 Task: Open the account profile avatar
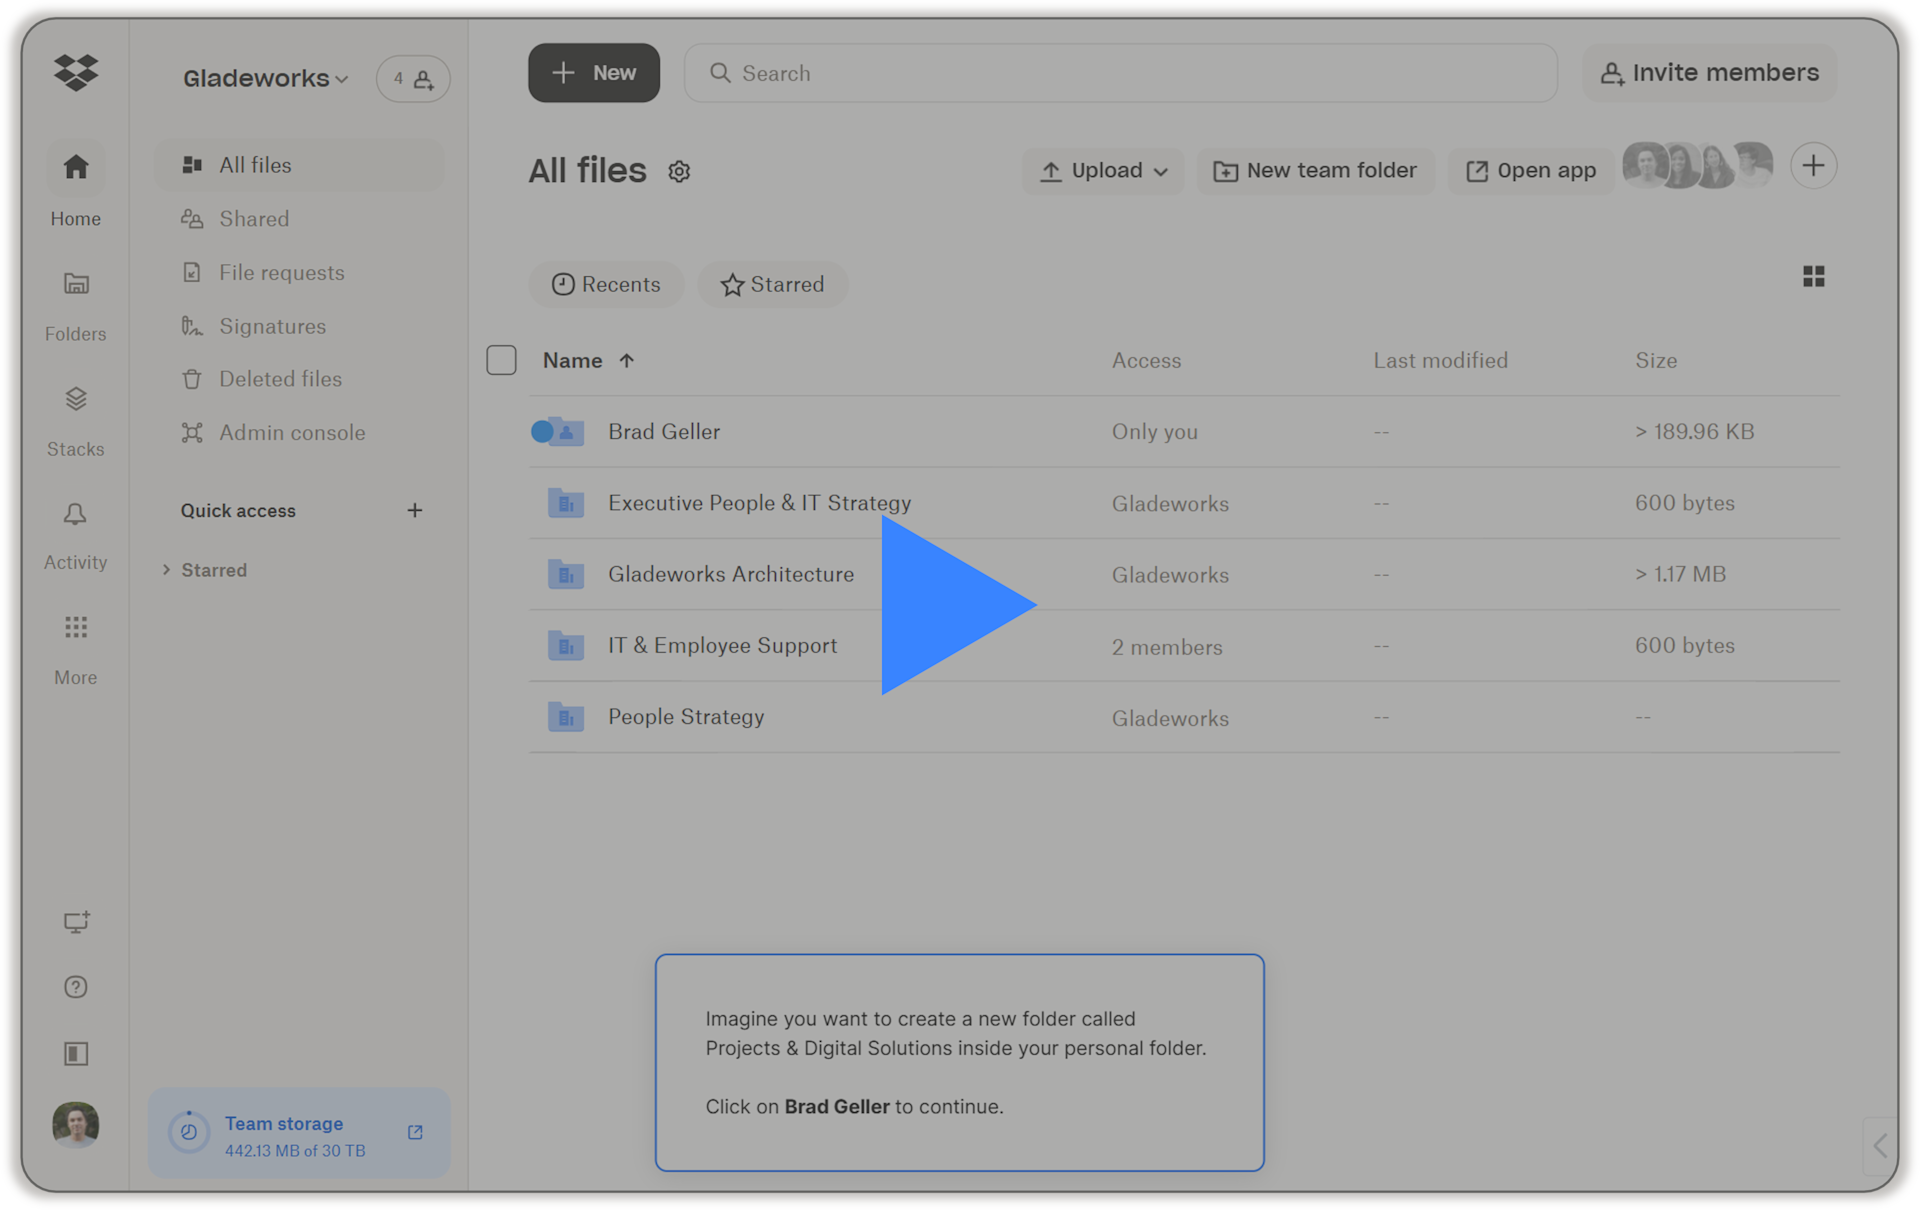coord(76,1125)
